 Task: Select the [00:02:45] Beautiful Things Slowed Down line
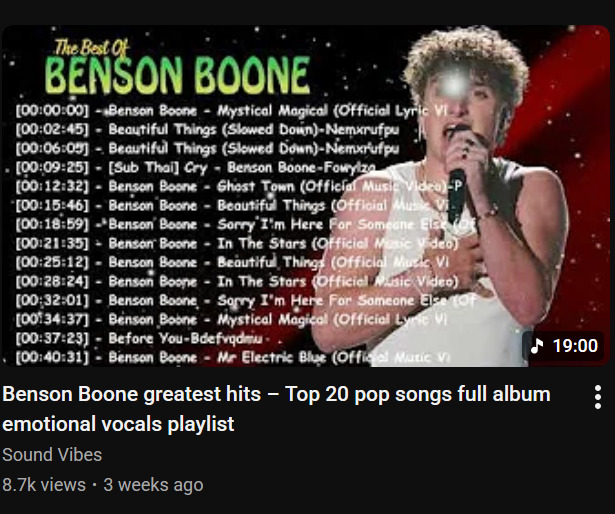point(207,129)
